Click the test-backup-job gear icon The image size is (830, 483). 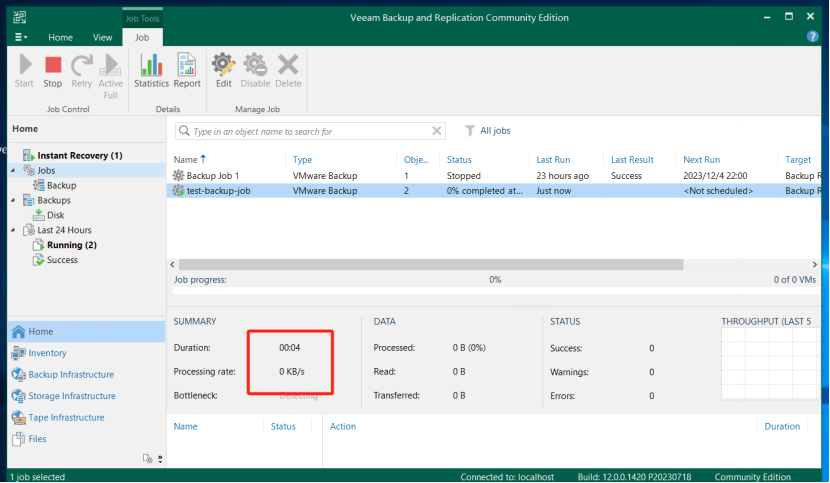click(x=178, y=191)
